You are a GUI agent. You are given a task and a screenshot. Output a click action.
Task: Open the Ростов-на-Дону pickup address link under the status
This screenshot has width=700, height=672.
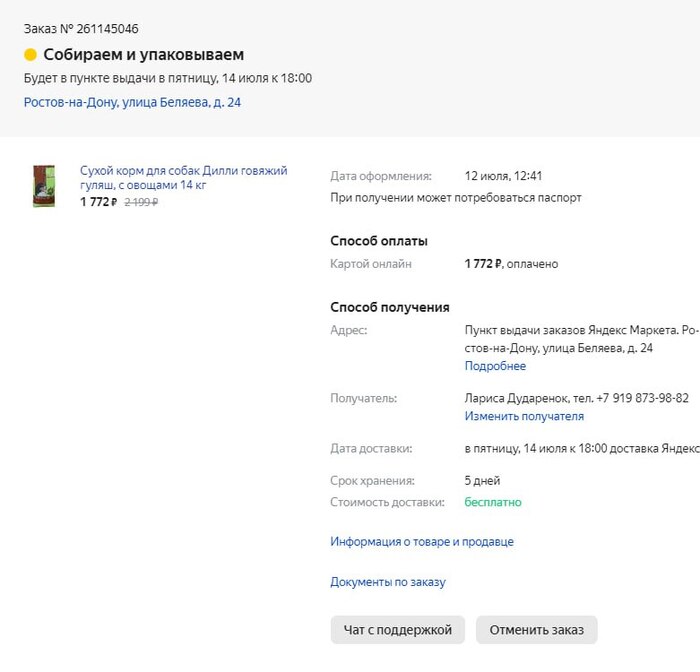[132, 102]
